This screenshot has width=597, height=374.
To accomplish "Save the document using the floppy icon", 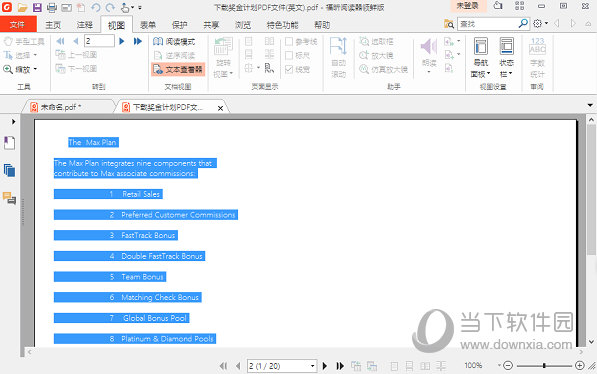I will [x=37, y=7].
